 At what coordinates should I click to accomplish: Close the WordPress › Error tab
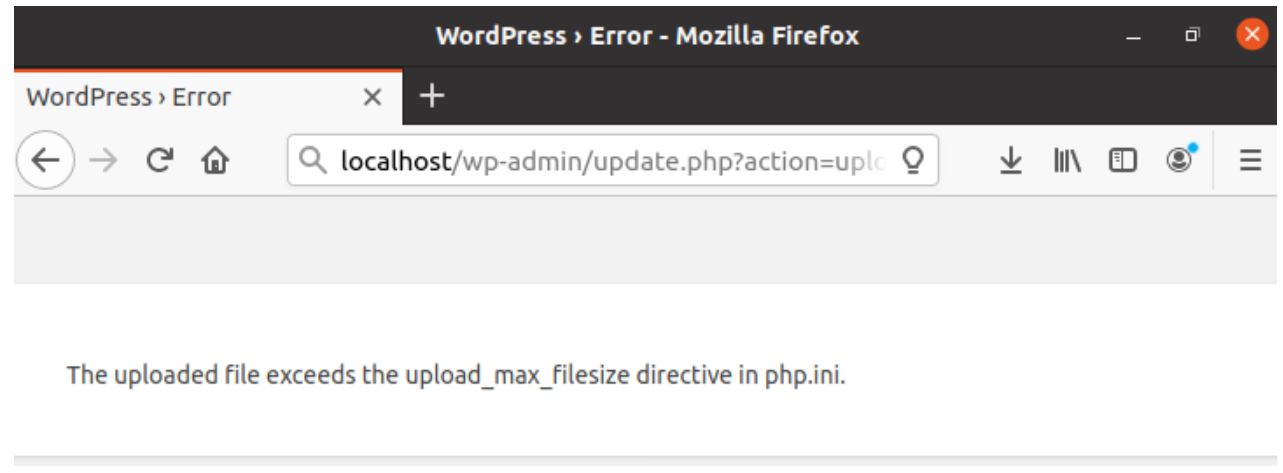[372, 97]
